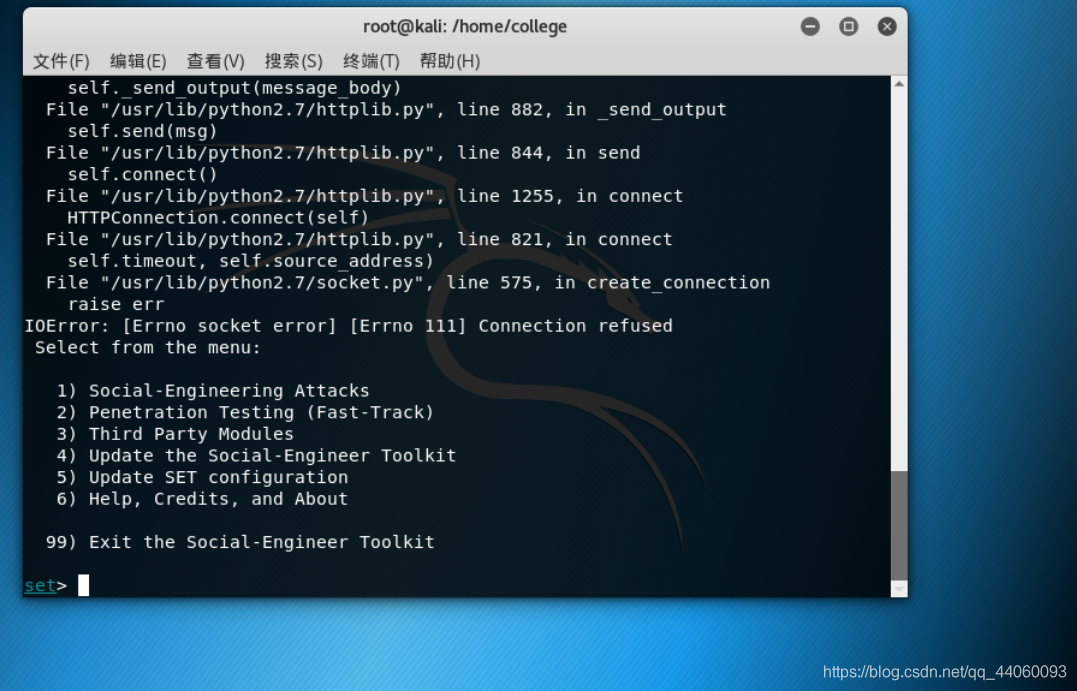Open the 查看(V) menu

click(216, 61)
